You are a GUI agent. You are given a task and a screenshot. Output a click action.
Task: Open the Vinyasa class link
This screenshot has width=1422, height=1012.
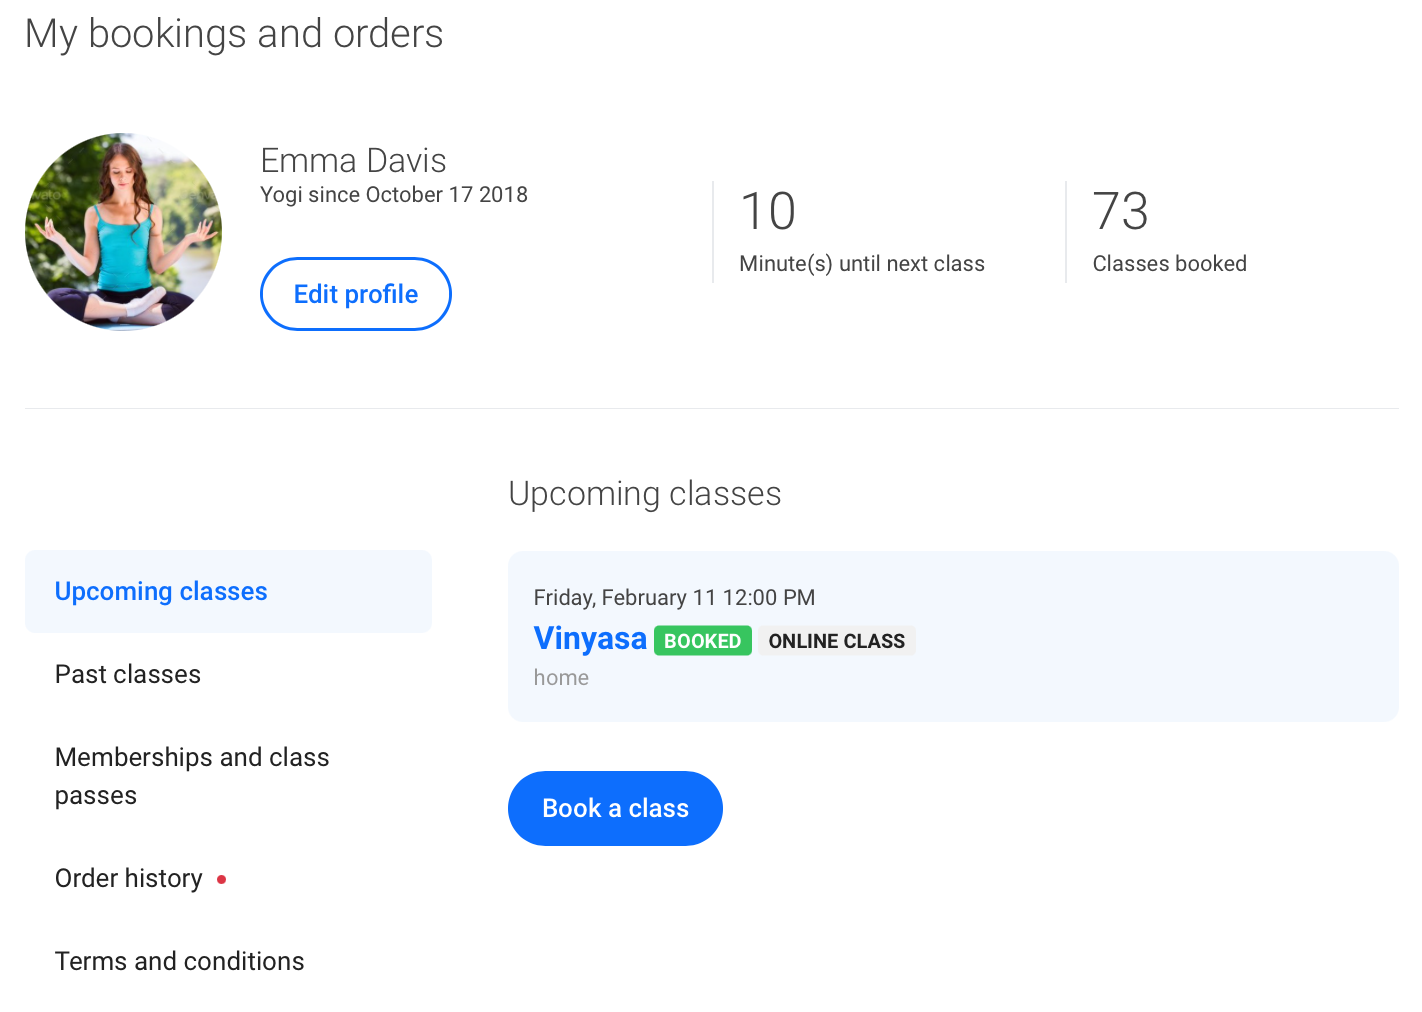[590, 638]
